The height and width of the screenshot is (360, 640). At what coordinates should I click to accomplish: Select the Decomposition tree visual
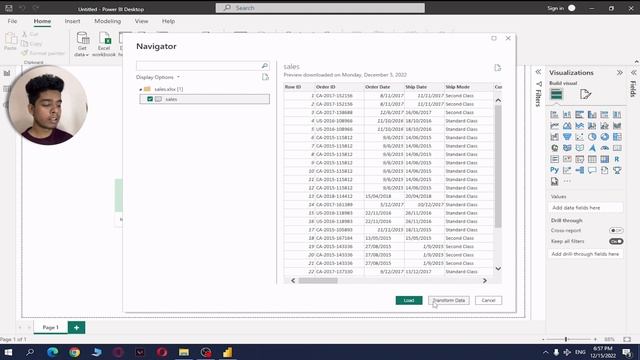click(580, 170)
